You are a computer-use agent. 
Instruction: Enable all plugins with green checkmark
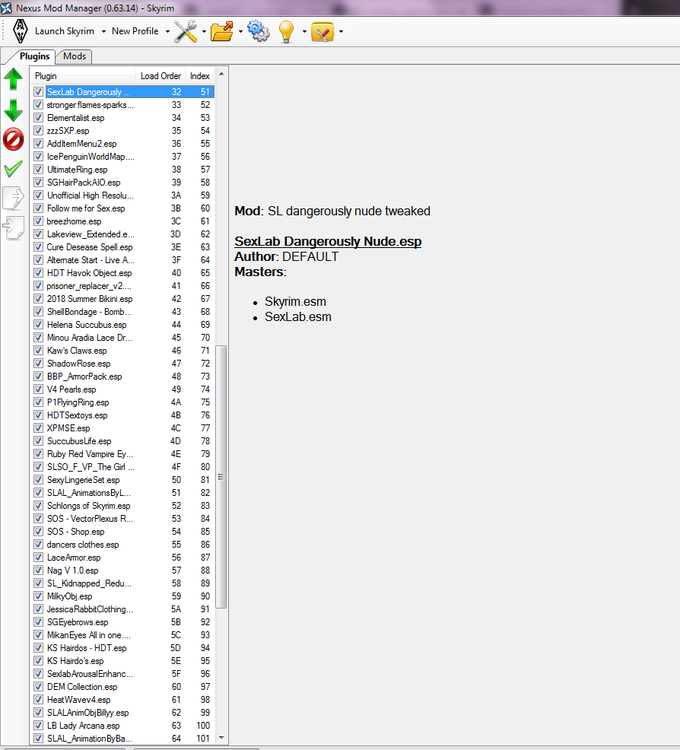click(13, 169)
